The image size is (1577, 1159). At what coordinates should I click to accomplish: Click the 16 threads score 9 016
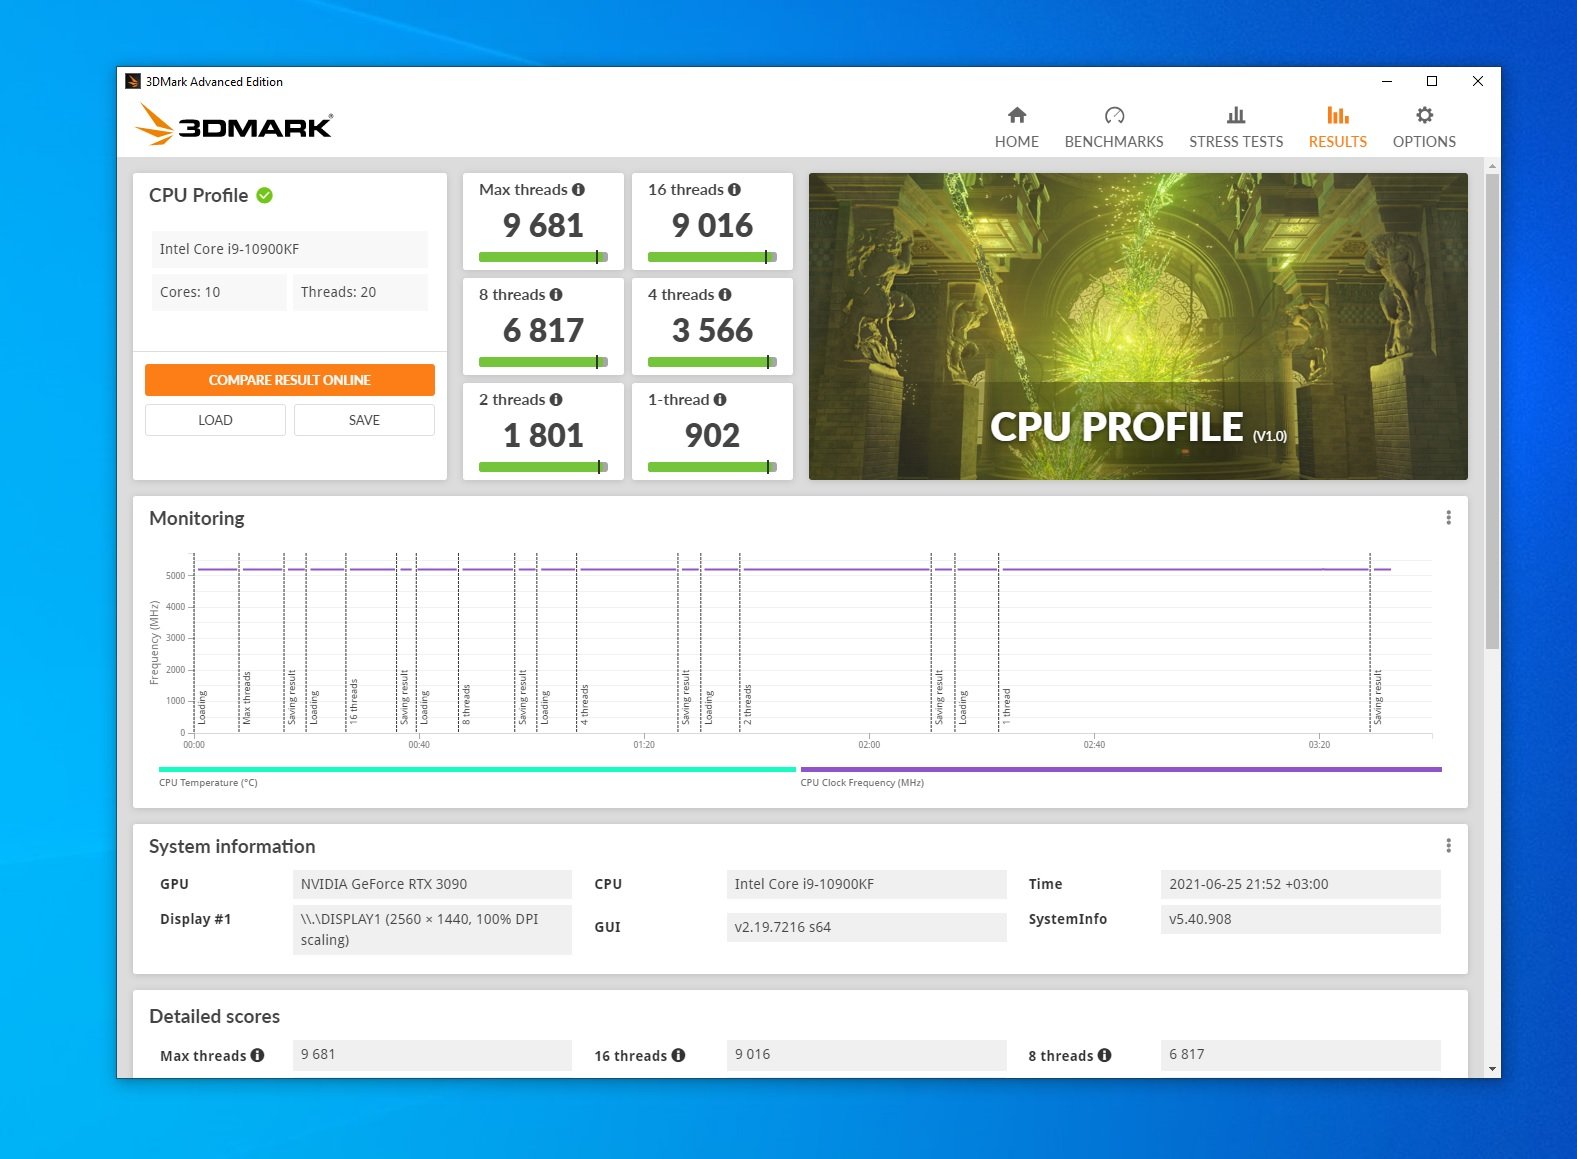[712, 226]
